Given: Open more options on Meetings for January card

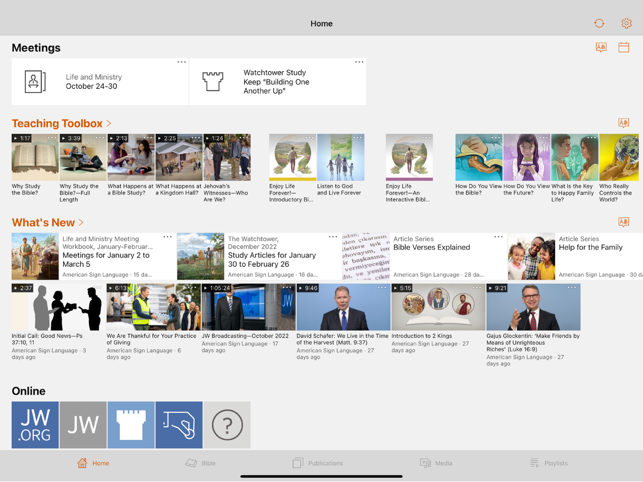Looking at the screenshot, I should coord(168,237).
